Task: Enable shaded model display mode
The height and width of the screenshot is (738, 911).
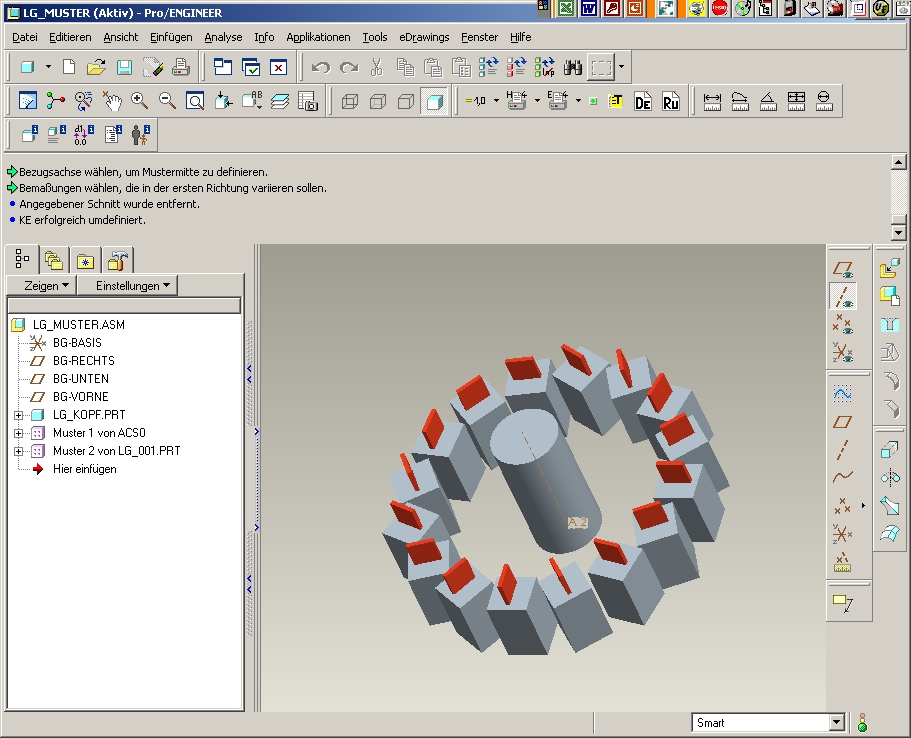Action: click(434, 101)
